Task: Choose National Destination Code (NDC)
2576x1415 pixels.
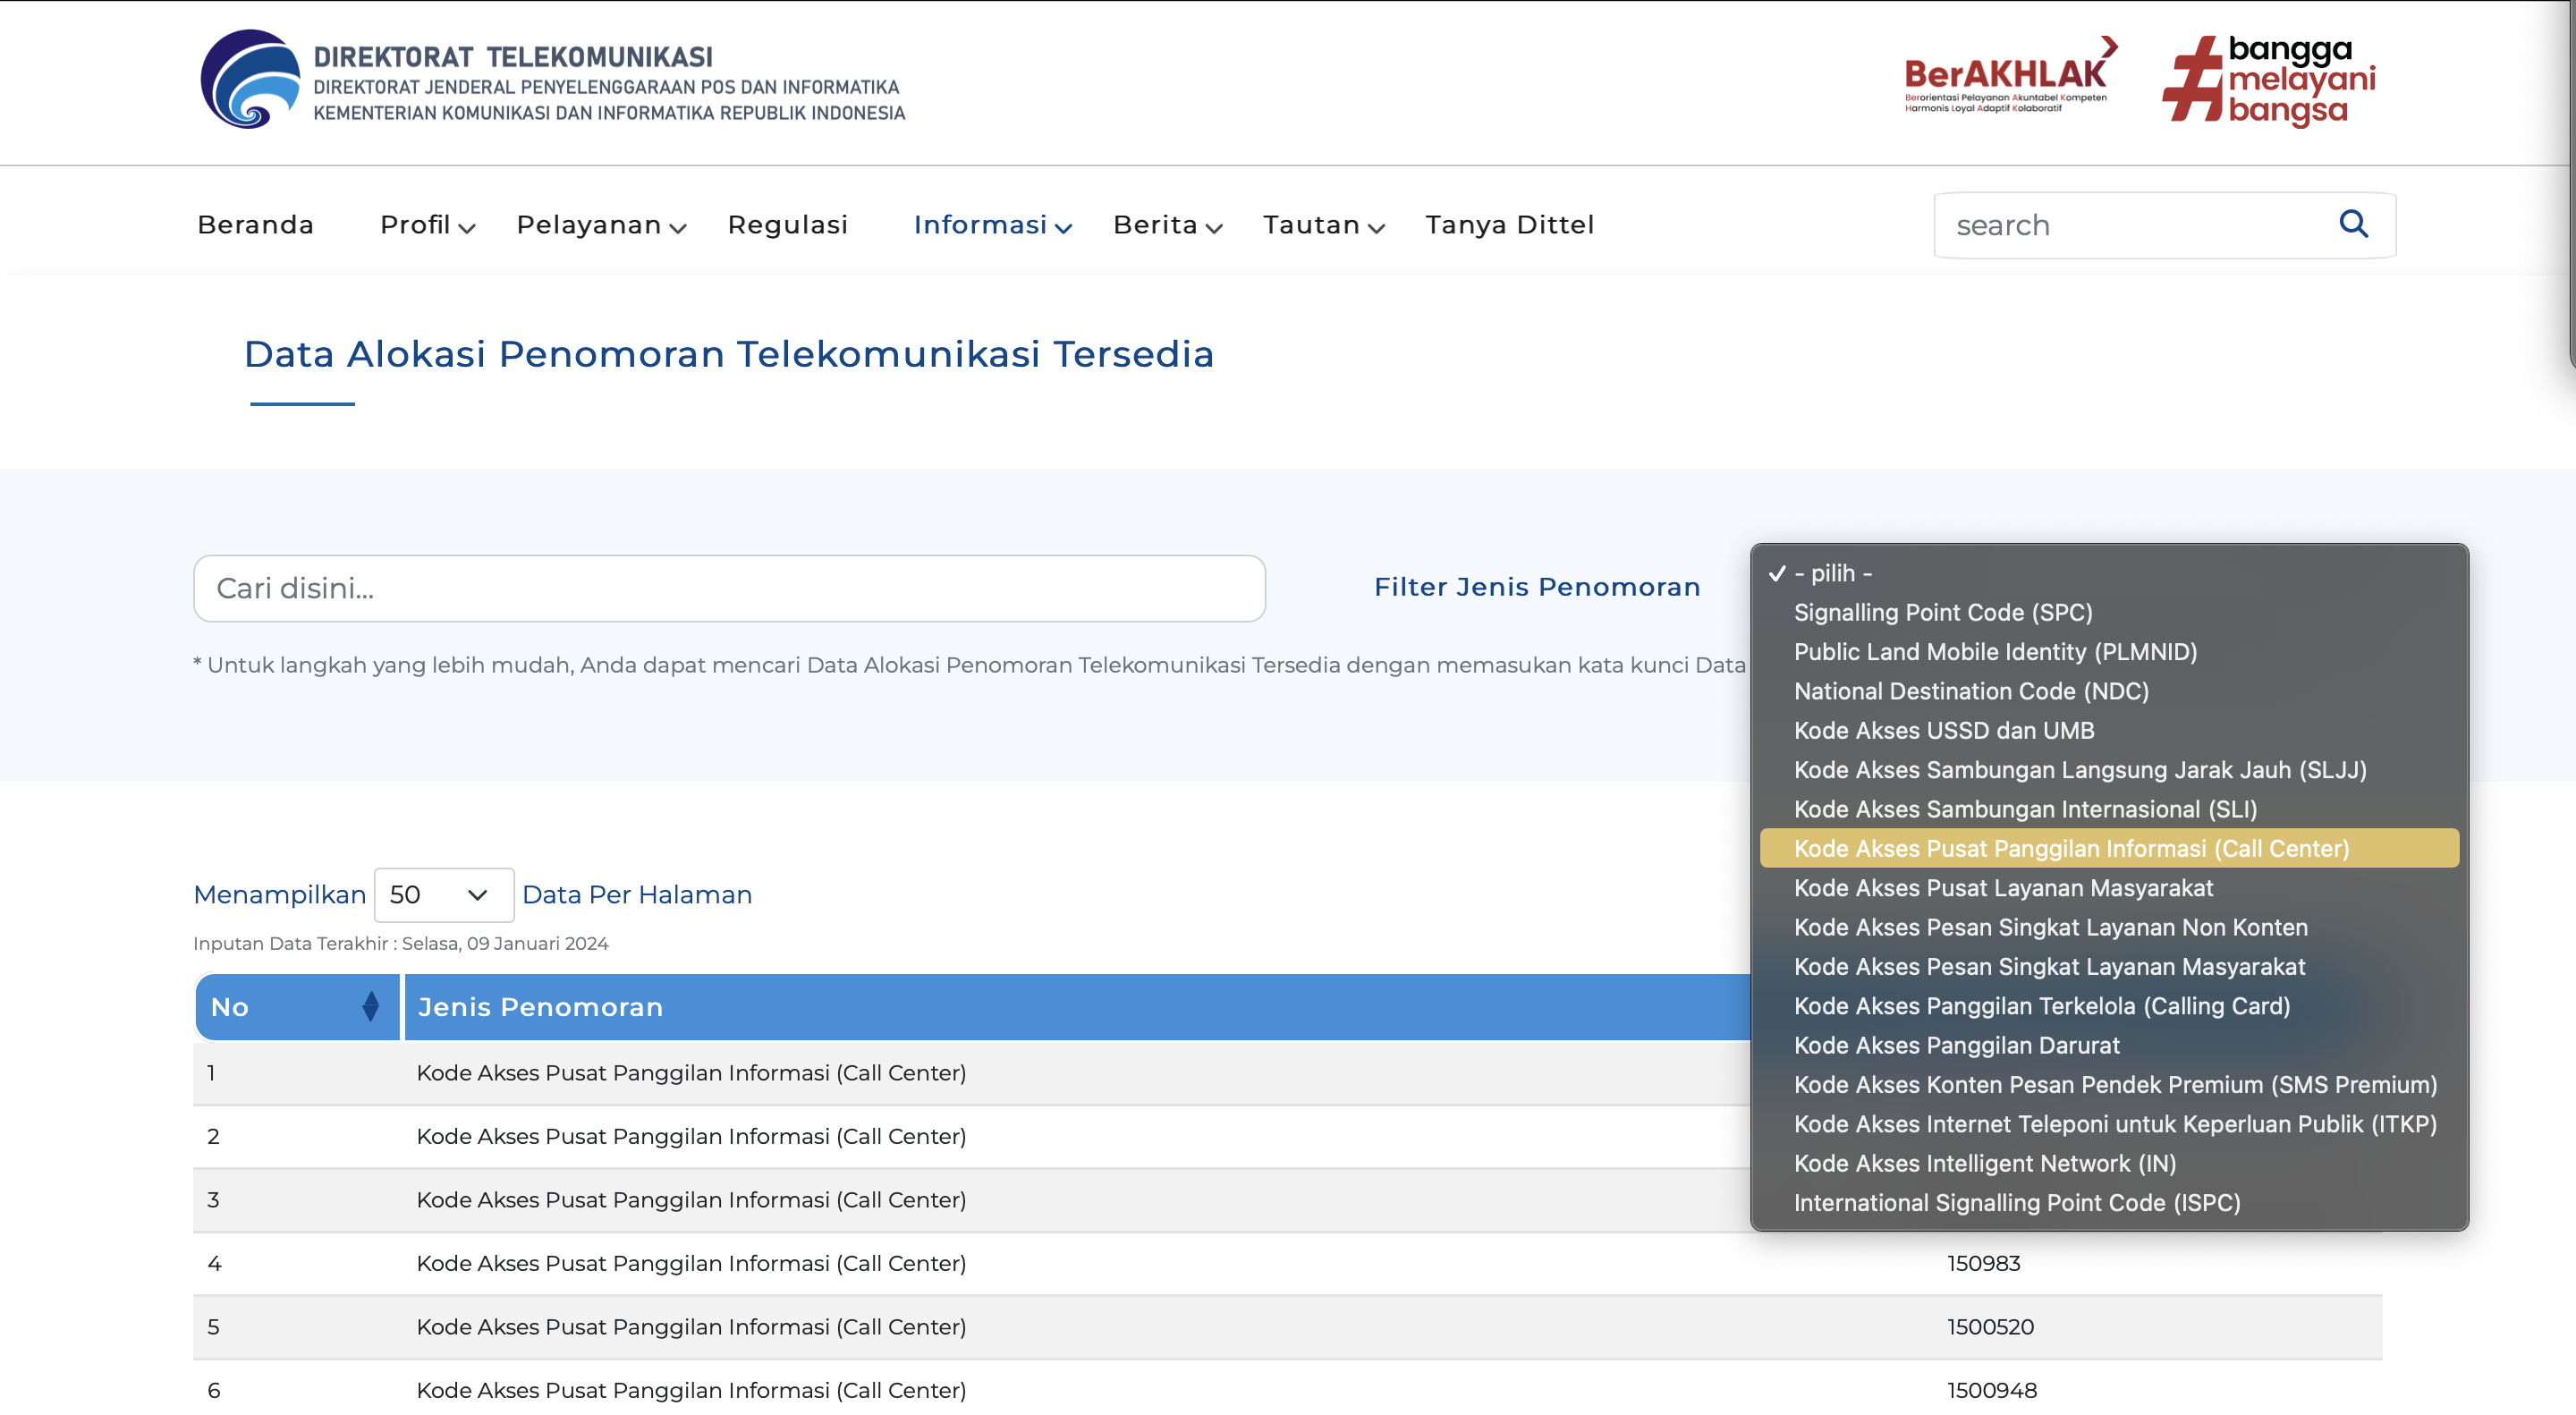Action: click(2109, 691)
